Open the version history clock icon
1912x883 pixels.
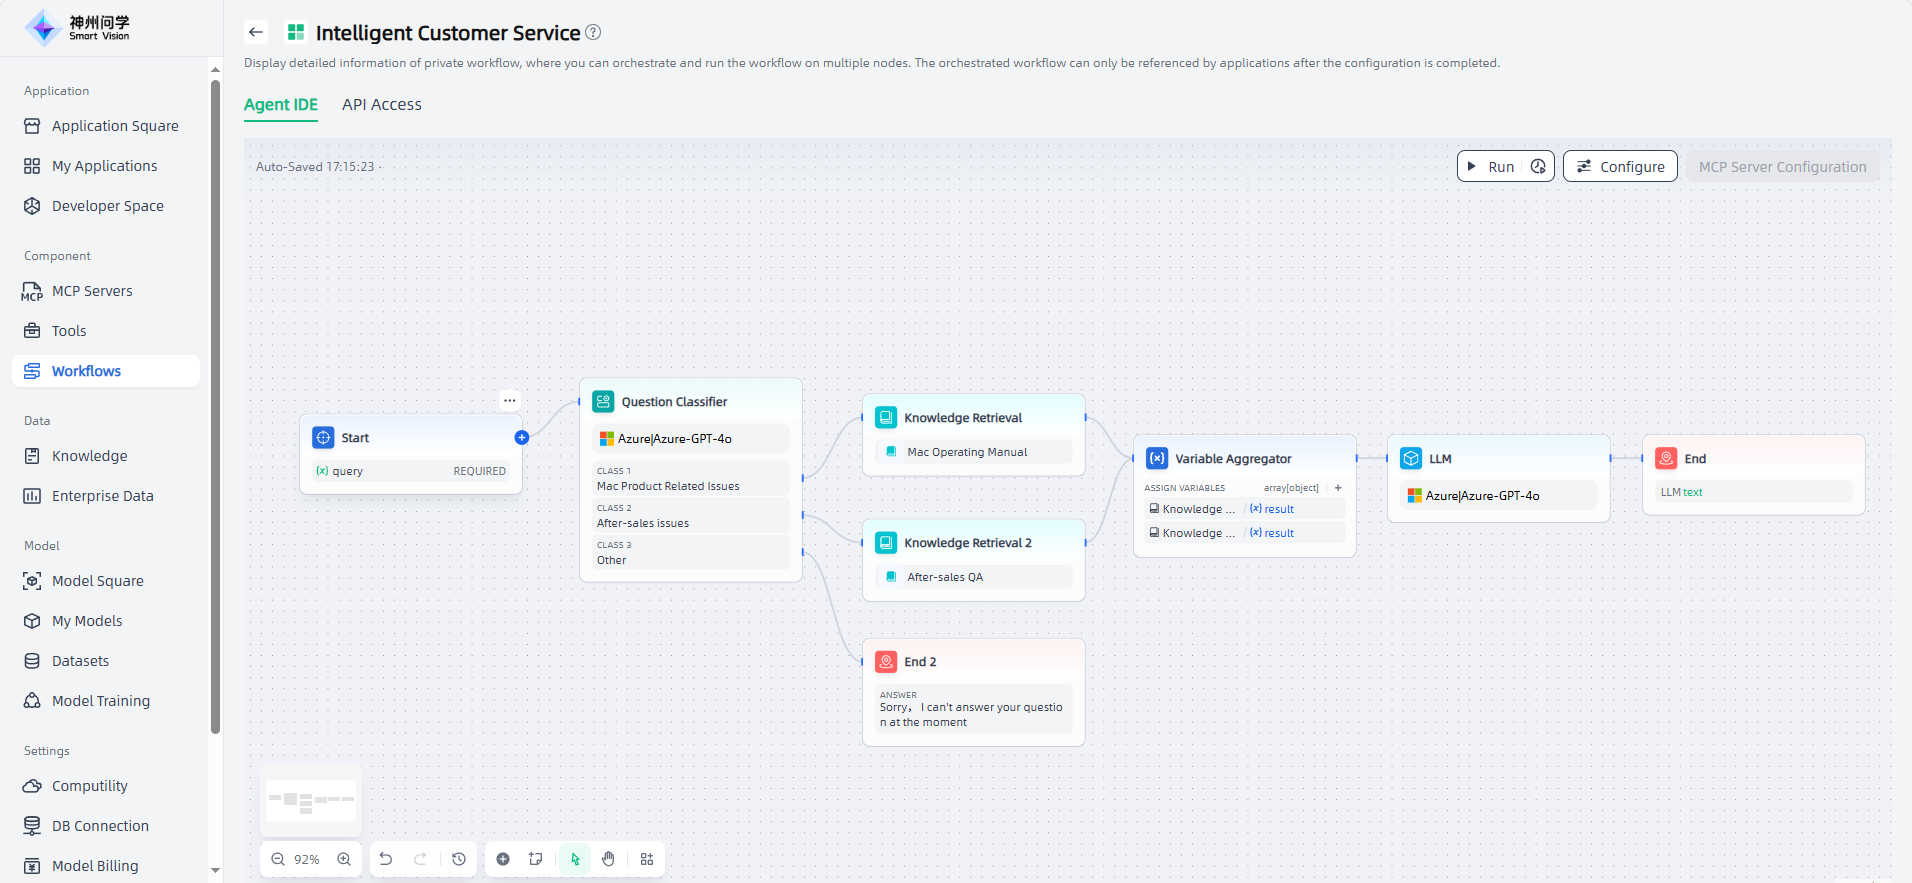tap(459, 859)
